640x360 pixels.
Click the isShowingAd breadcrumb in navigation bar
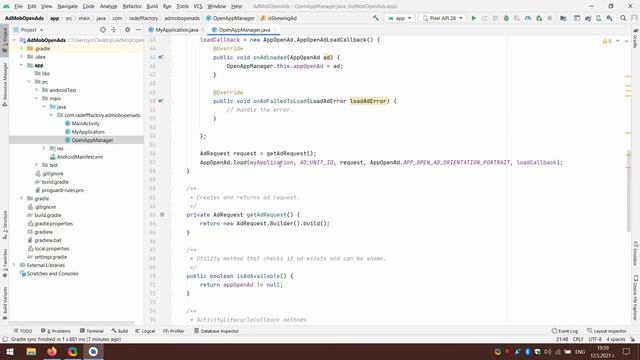(x=278, y=18)
